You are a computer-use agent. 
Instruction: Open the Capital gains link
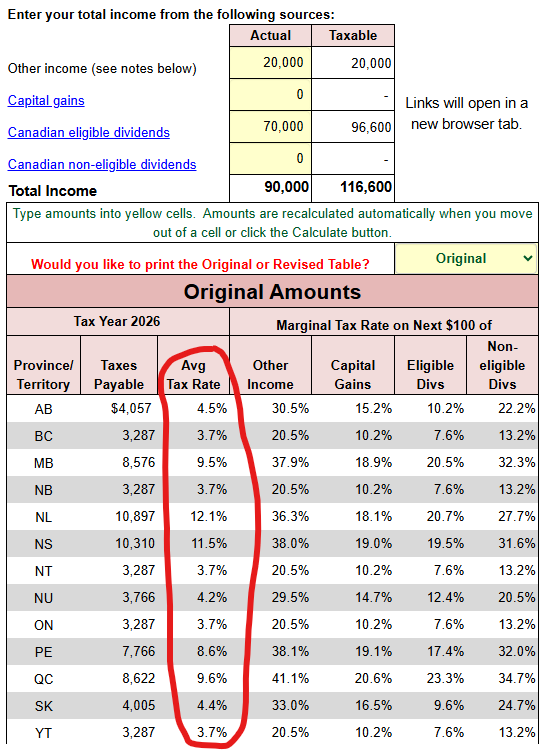pyautogui.click(x=46, y=100)
